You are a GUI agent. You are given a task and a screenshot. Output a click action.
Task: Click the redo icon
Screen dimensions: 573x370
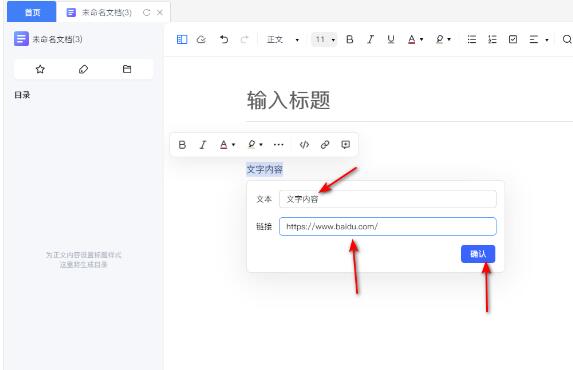coord(244,39)
